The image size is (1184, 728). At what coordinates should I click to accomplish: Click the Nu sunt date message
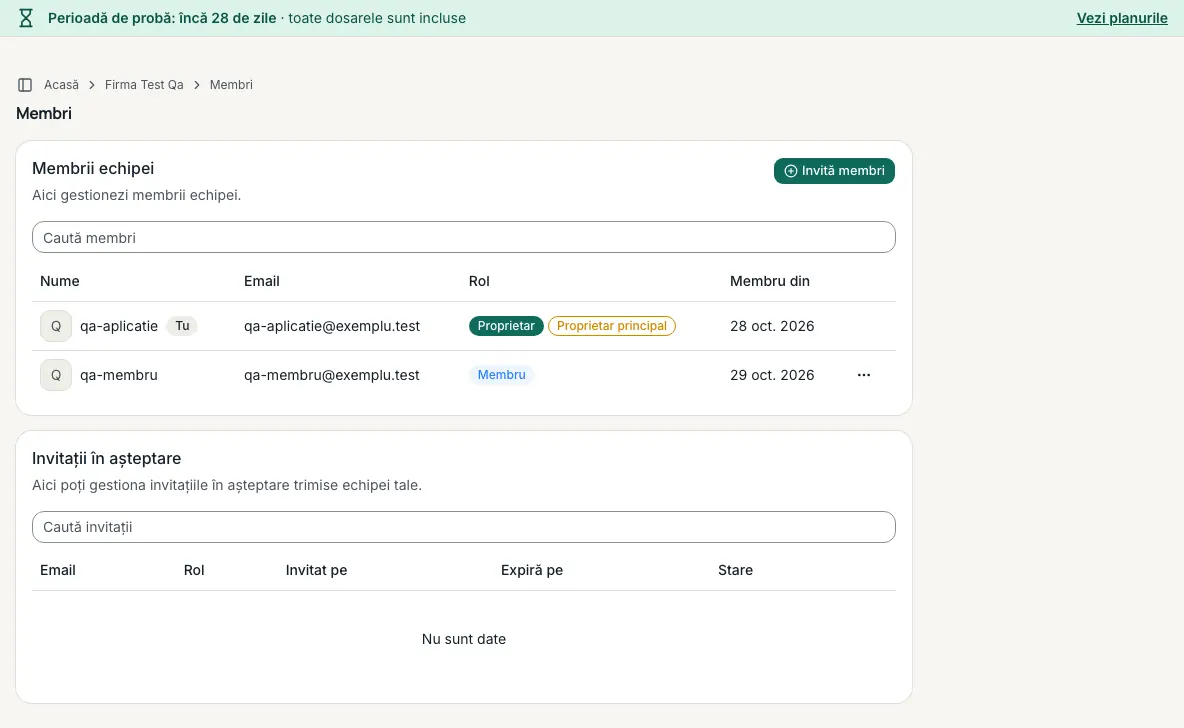[x=464, y=639]
